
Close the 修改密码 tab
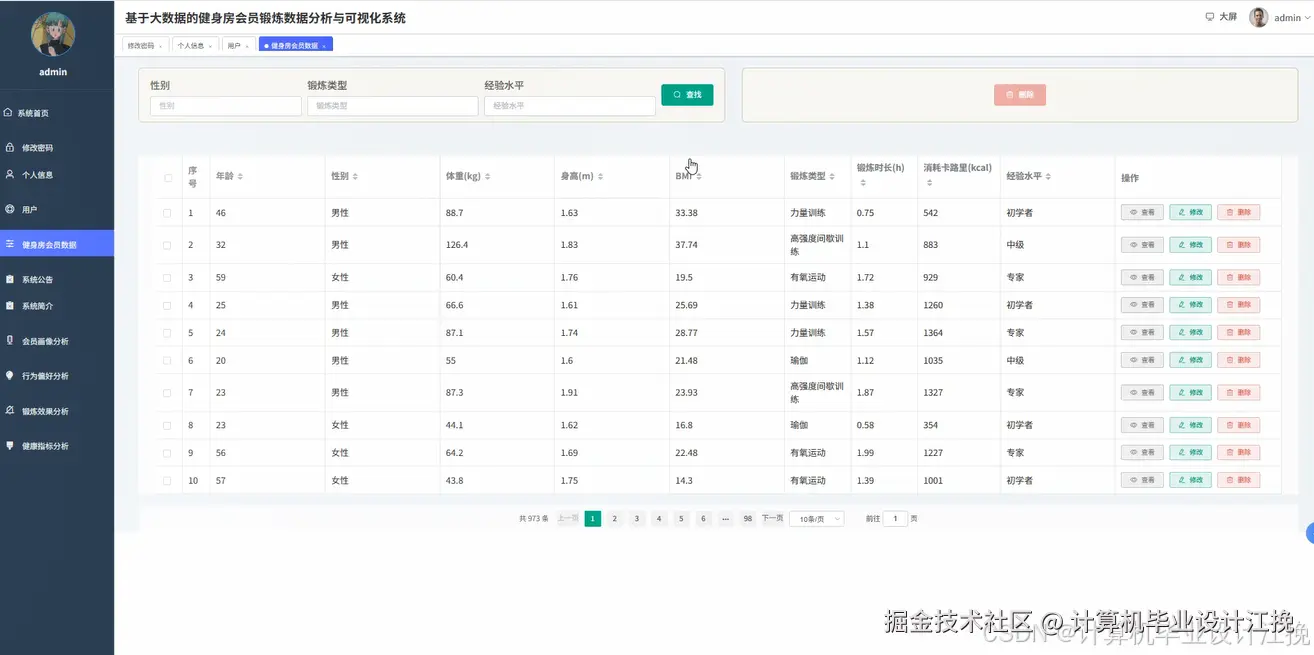[160, 46]
